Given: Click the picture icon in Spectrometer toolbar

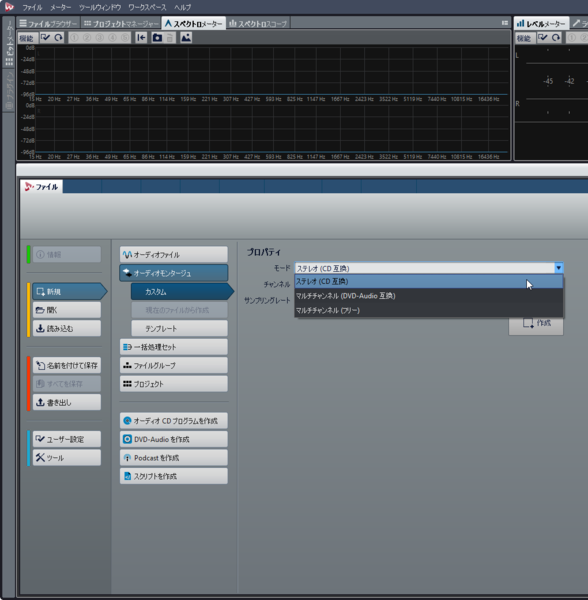Looking at the screenshot, I should pos(186,38).
